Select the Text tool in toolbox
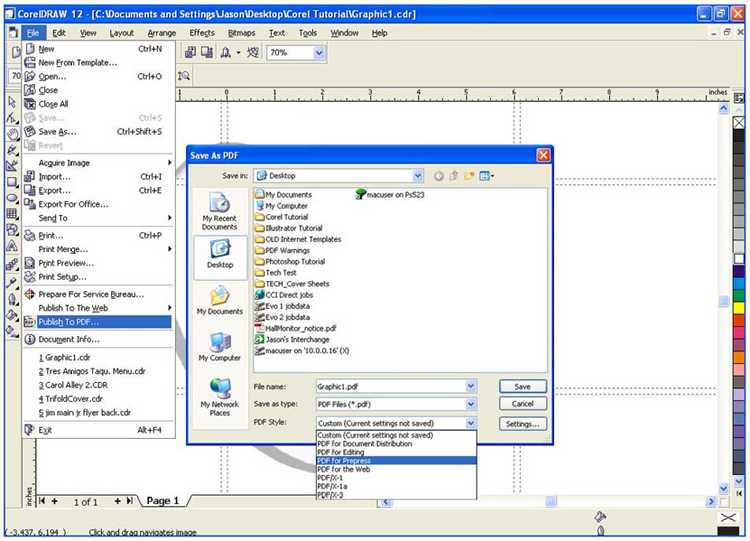This screenshot has width=750, height=541. point(12,246)
